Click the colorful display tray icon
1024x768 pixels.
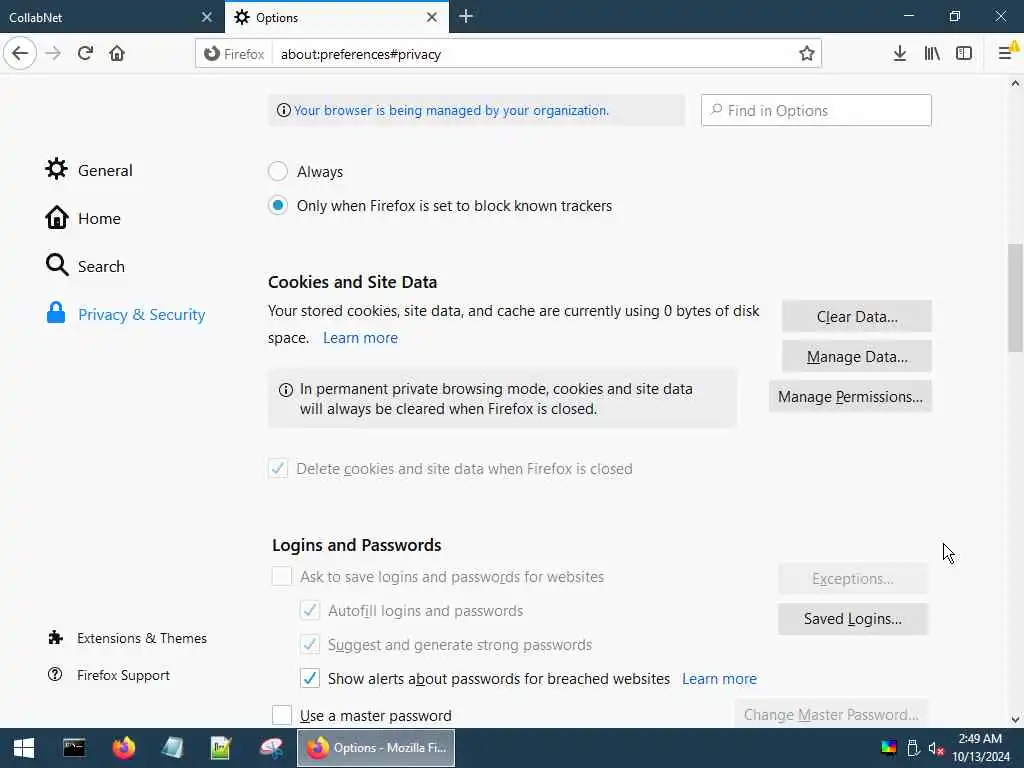(889, 748)
